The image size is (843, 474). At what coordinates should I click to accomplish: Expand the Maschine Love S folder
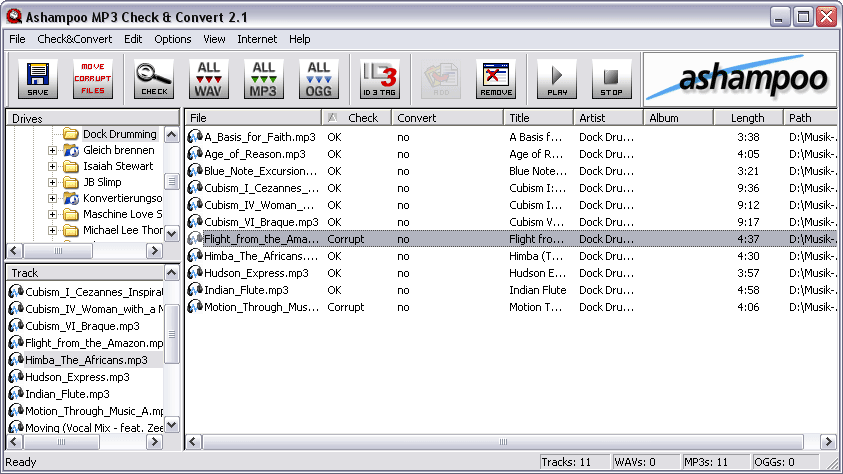[52, 214]
